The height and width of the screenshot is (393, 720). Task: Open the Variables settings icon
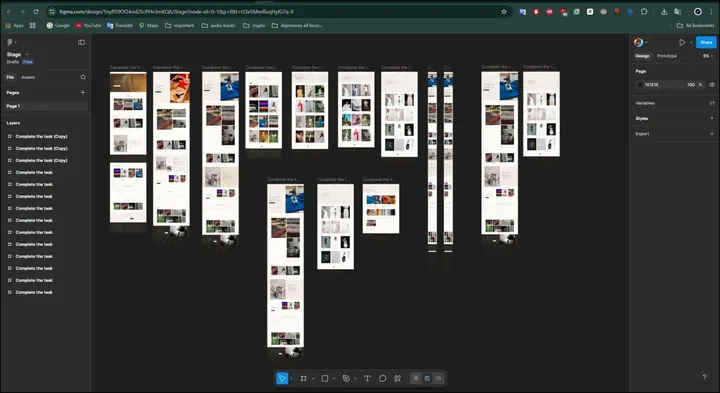712,103
